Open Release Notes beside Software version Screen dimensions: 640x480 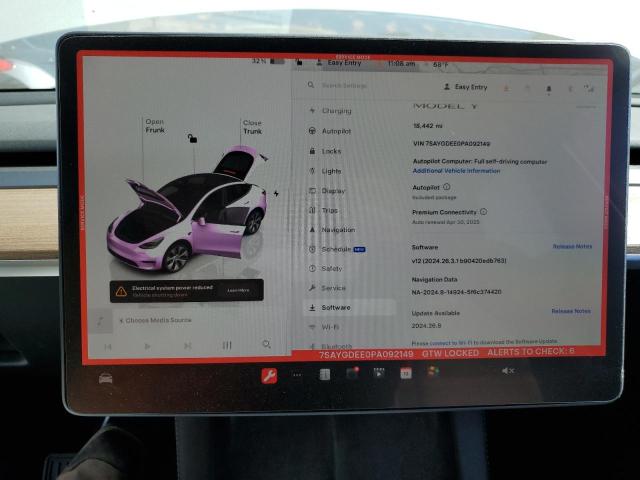pos(572,246)
